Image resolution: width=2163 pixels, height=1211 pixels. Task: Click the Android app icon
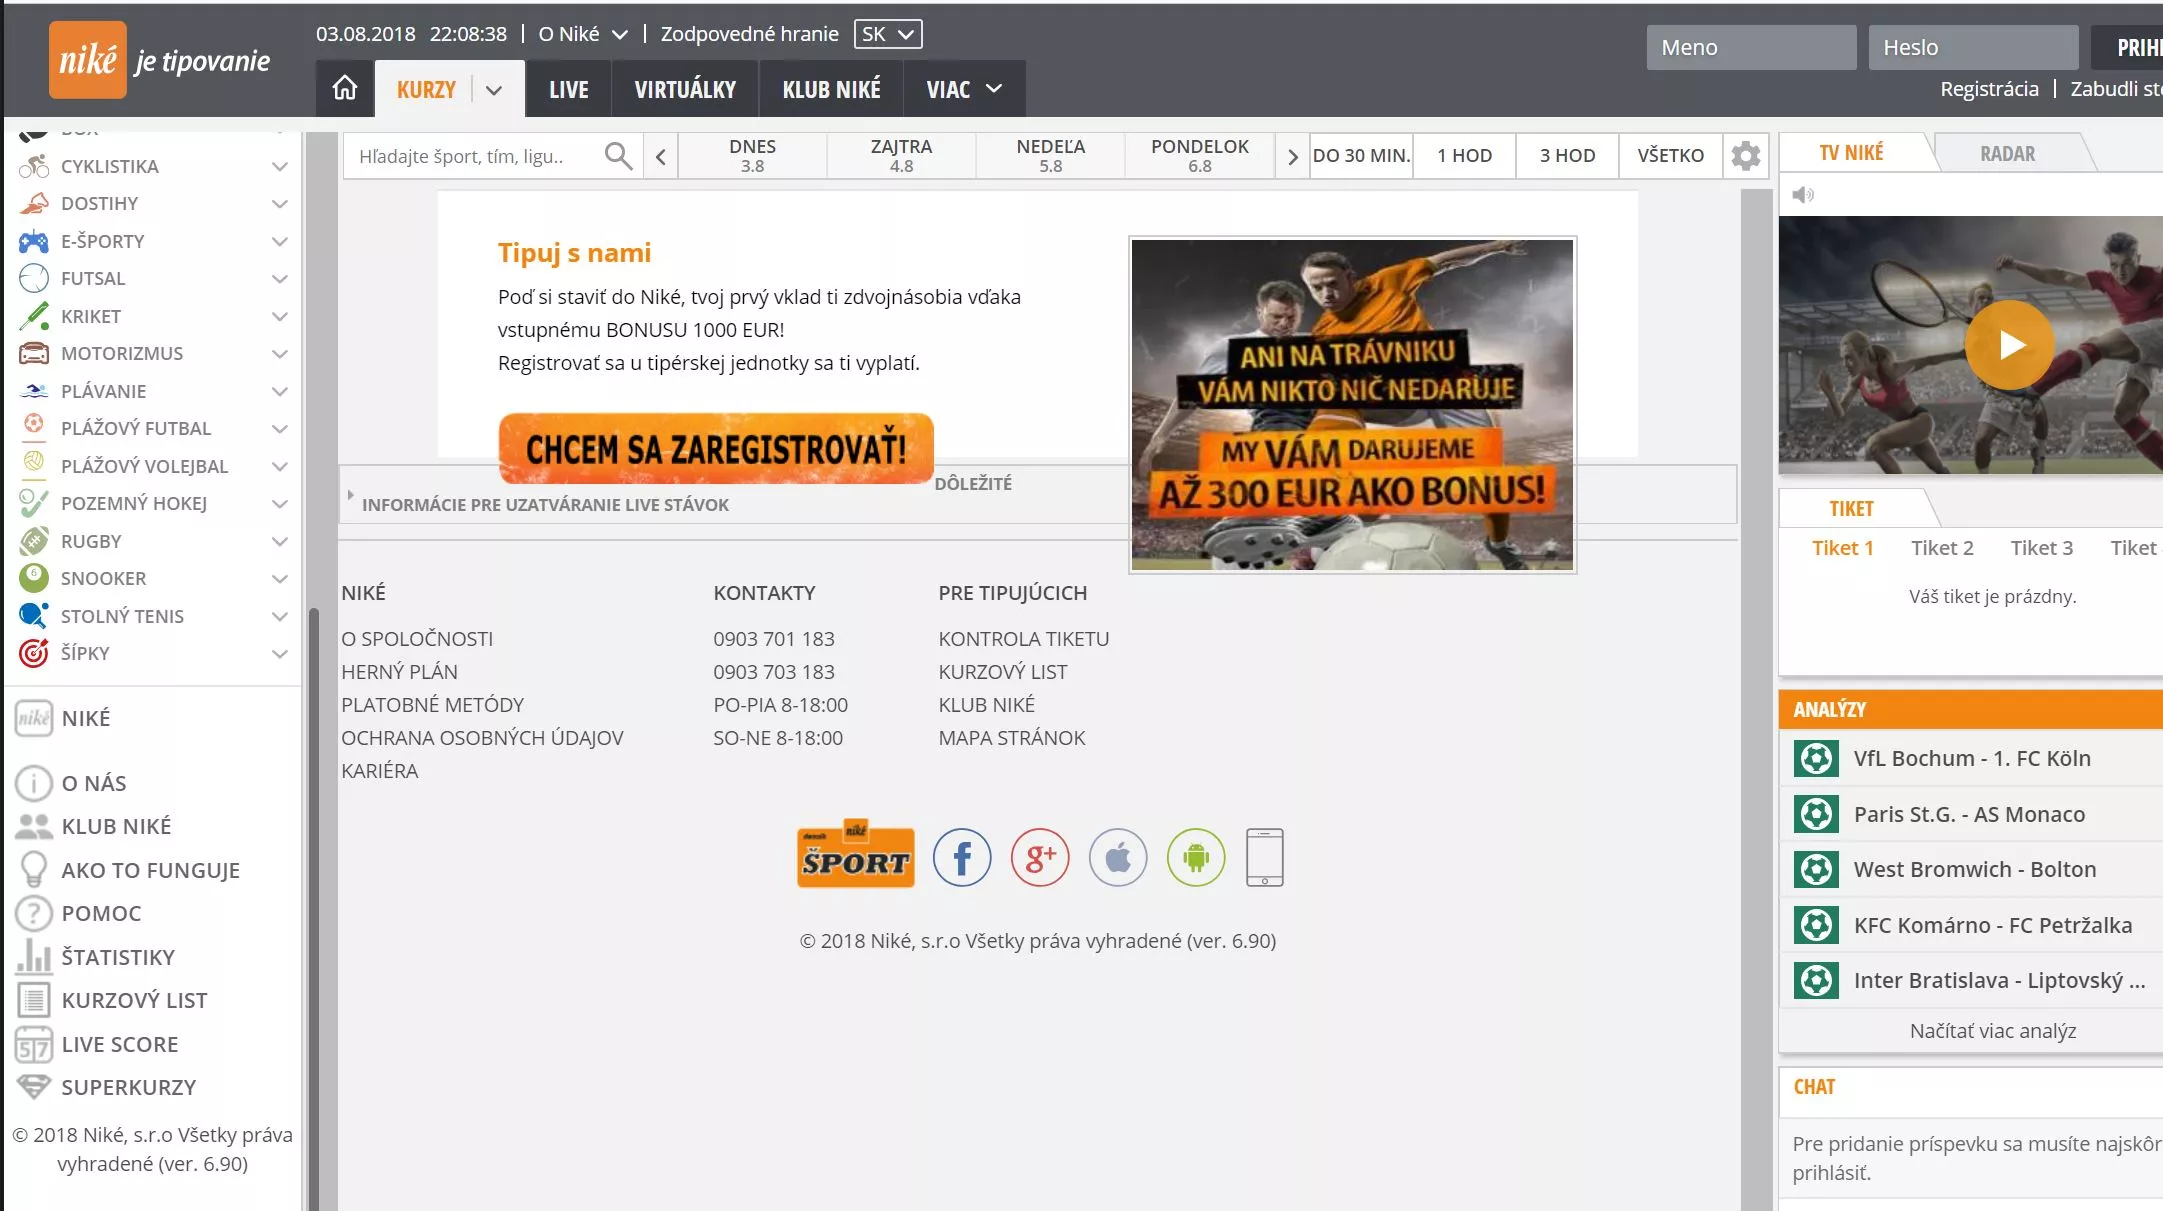pos(1195,858)
